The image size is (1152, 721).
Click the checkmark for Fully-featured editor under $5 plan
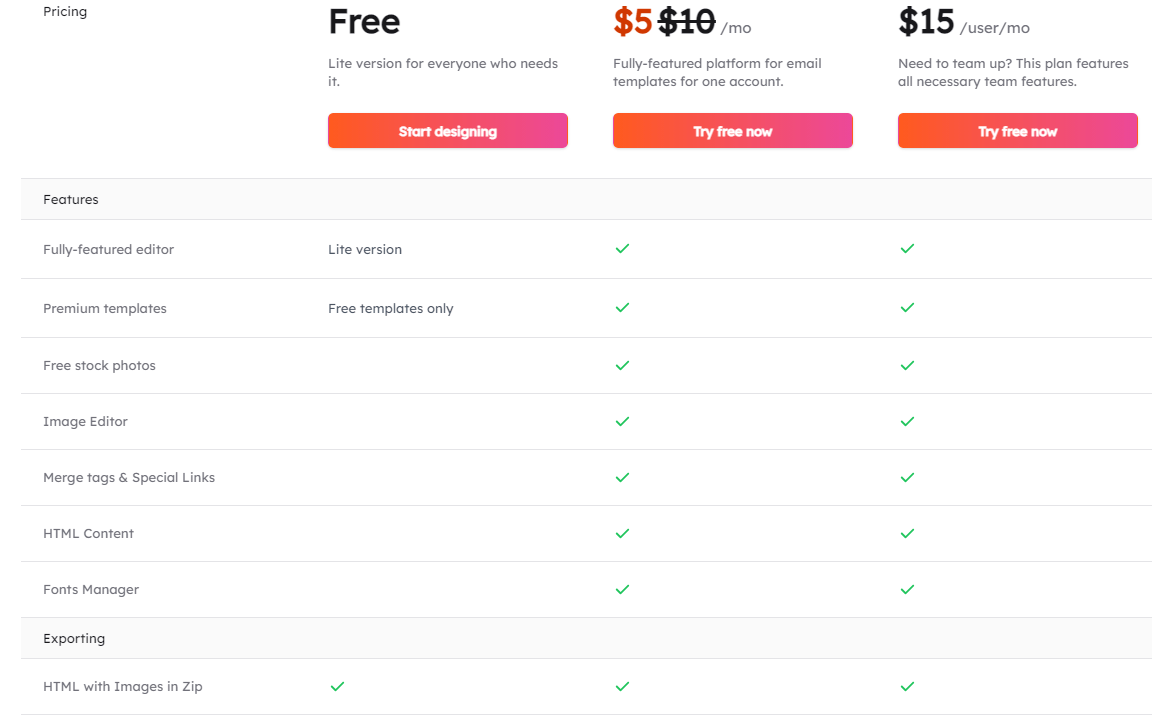point(622,249)
